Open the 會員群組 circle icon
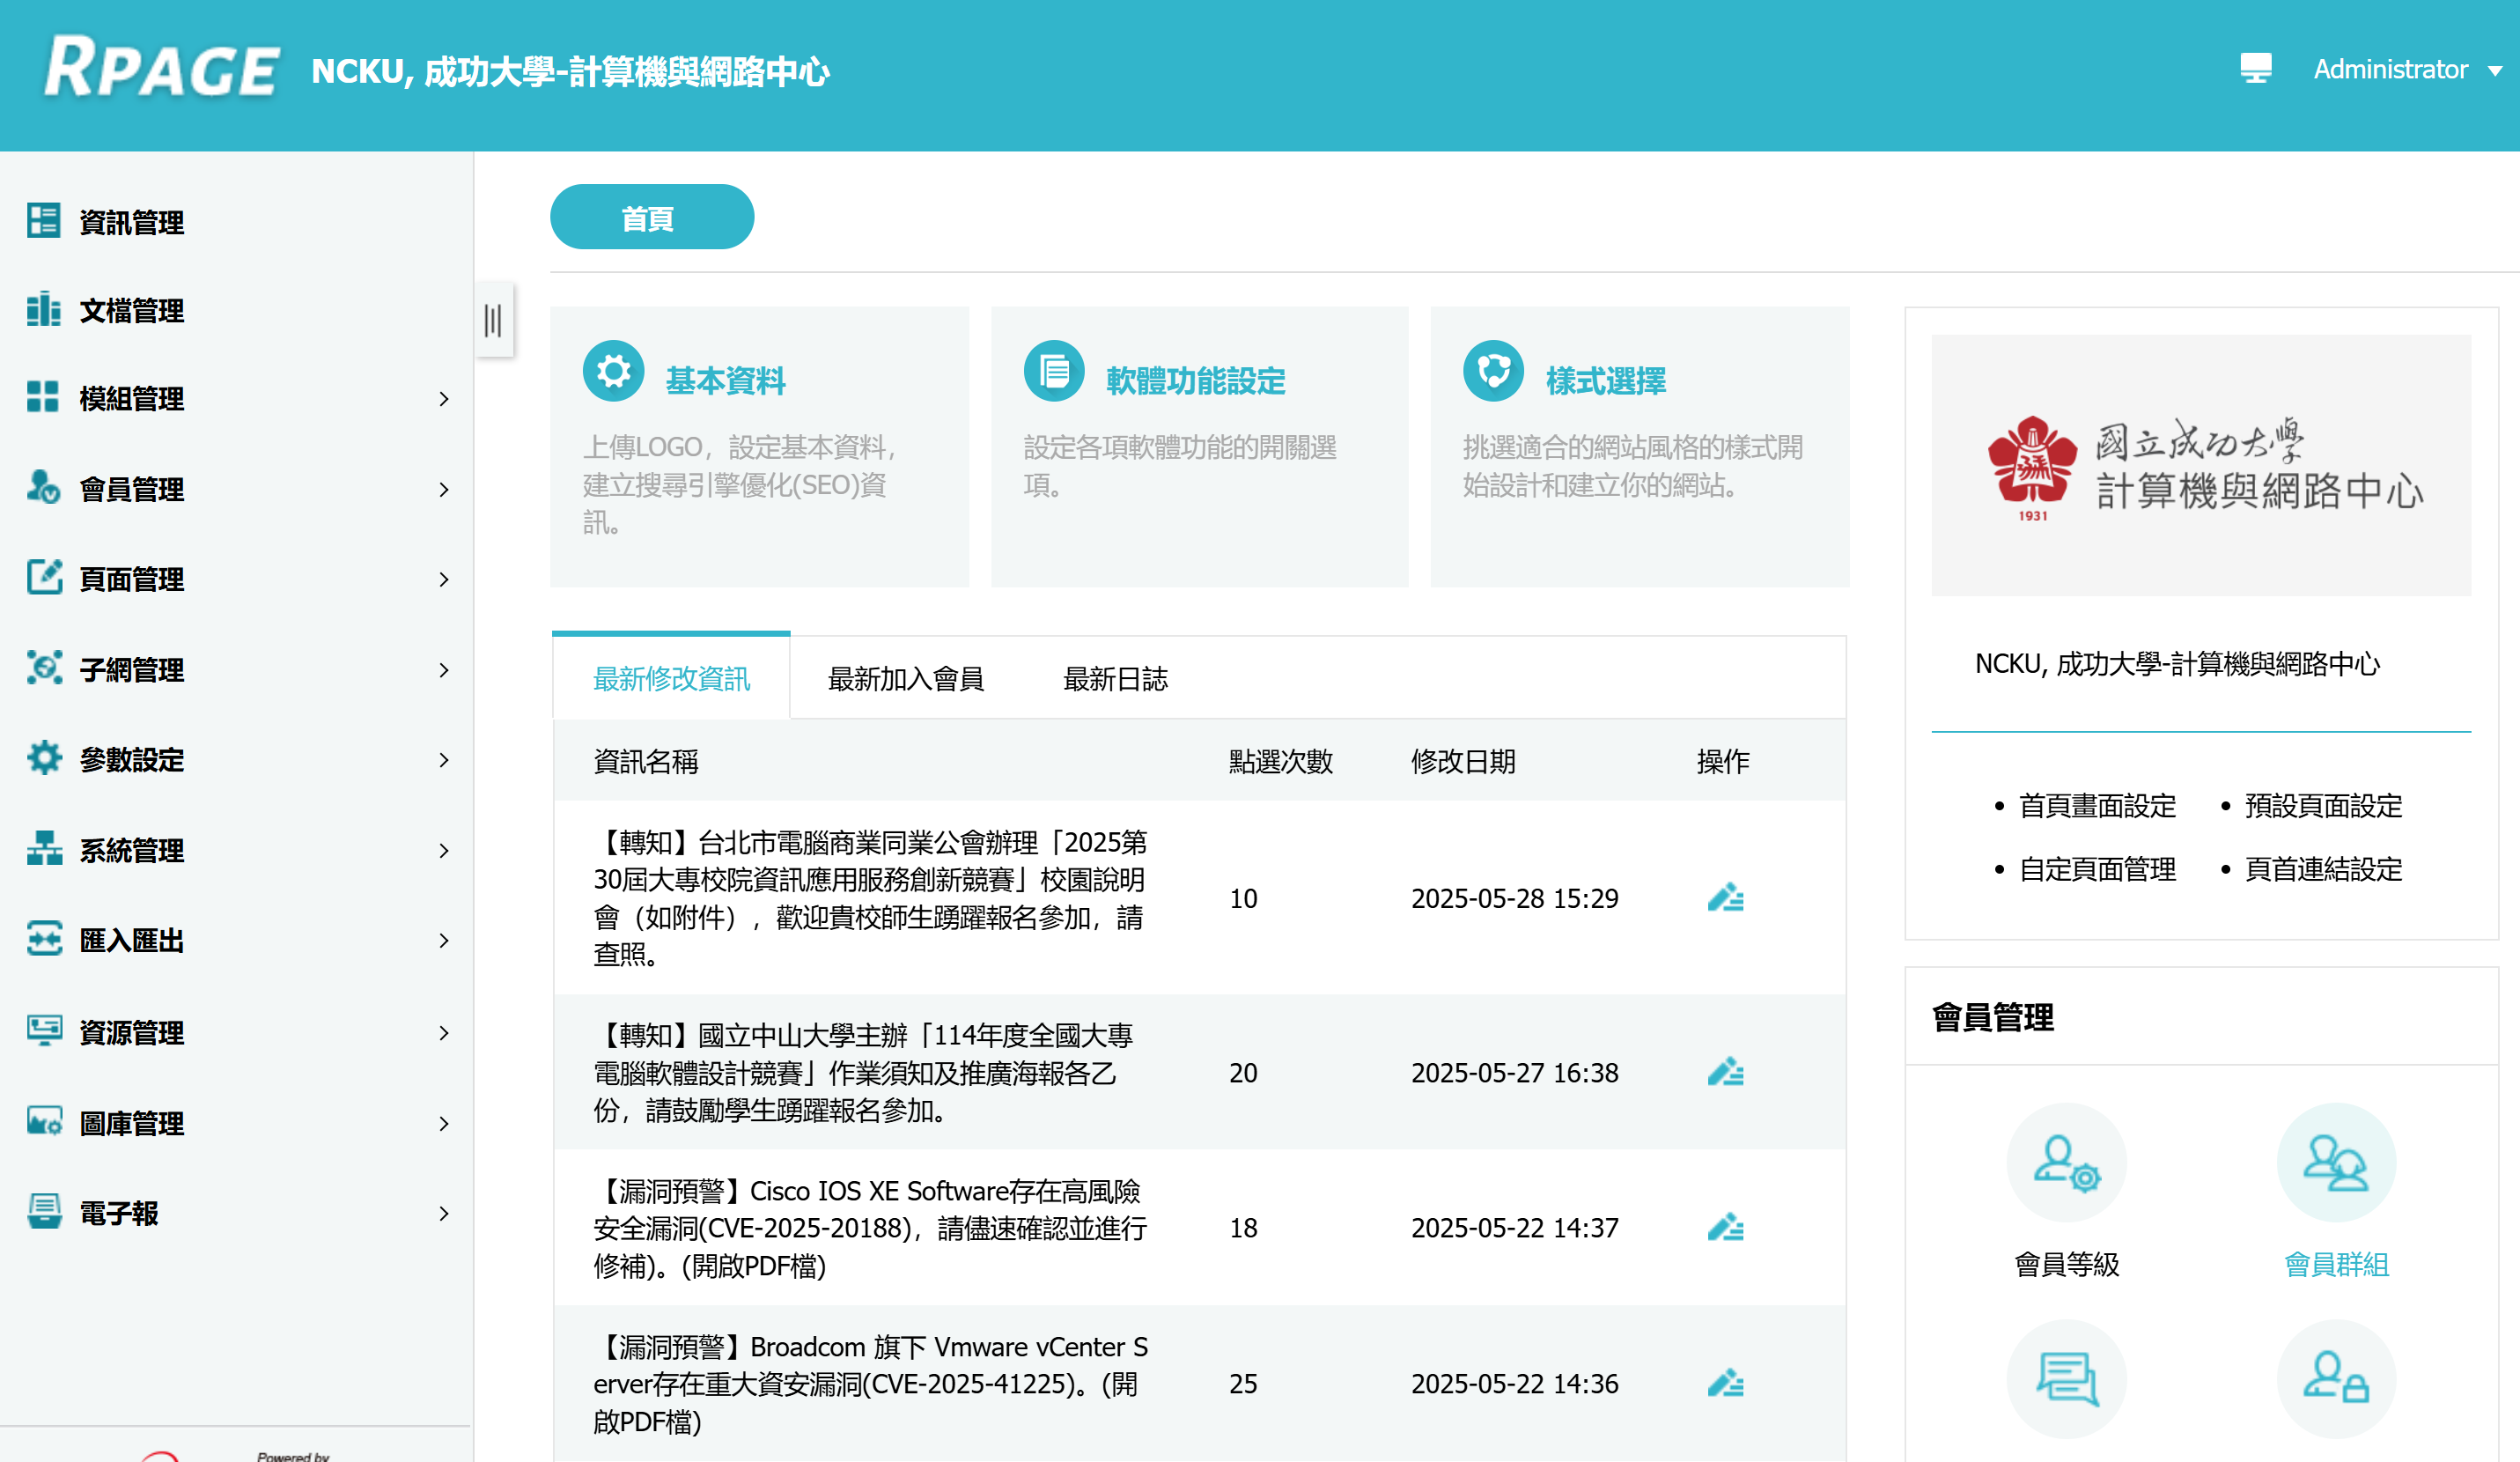Screen dimensions: 2520x1462 (x=2336, y=1162)
